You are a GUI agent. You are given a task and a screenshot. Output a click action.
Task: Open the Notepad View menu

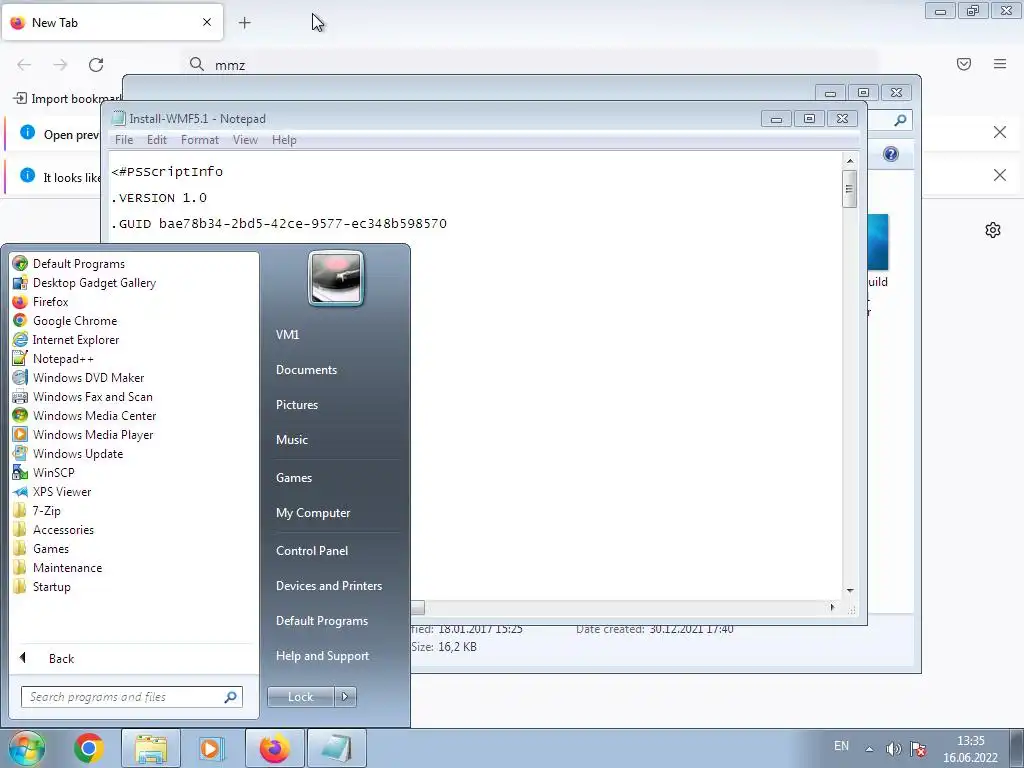coord(246,140)
